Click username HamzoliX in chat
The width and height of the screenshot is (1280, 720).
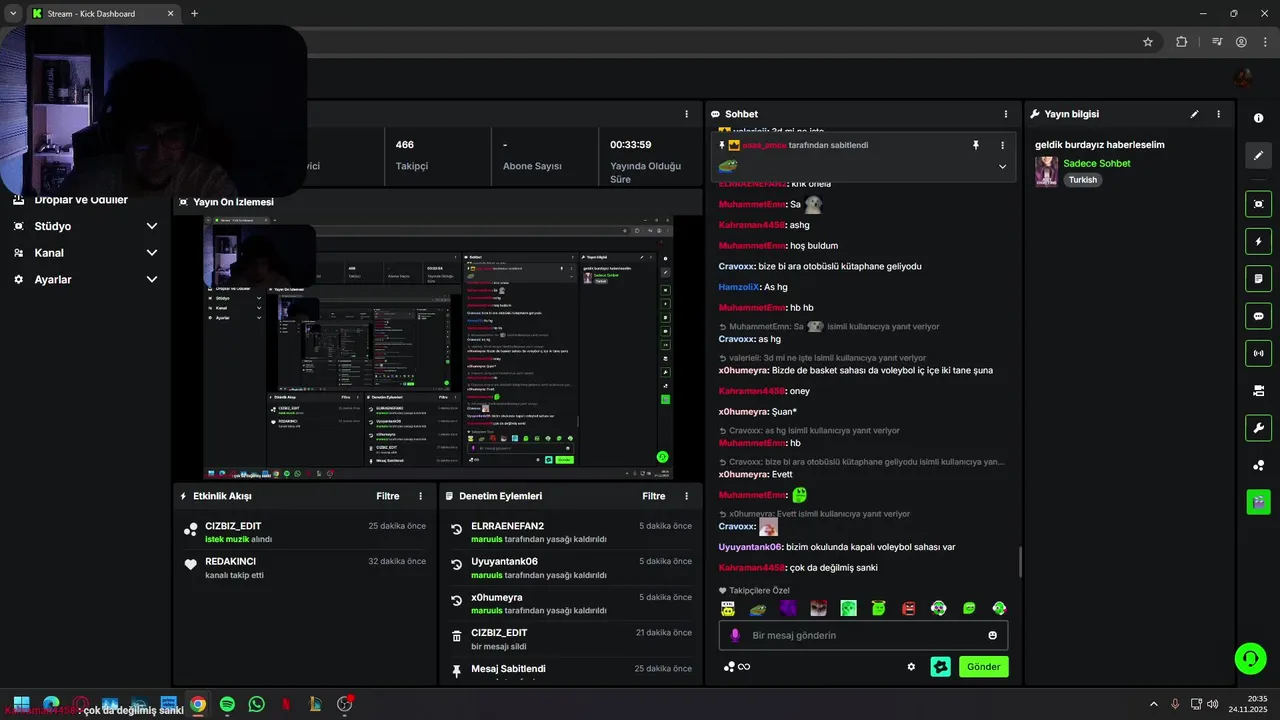[739, 287]
